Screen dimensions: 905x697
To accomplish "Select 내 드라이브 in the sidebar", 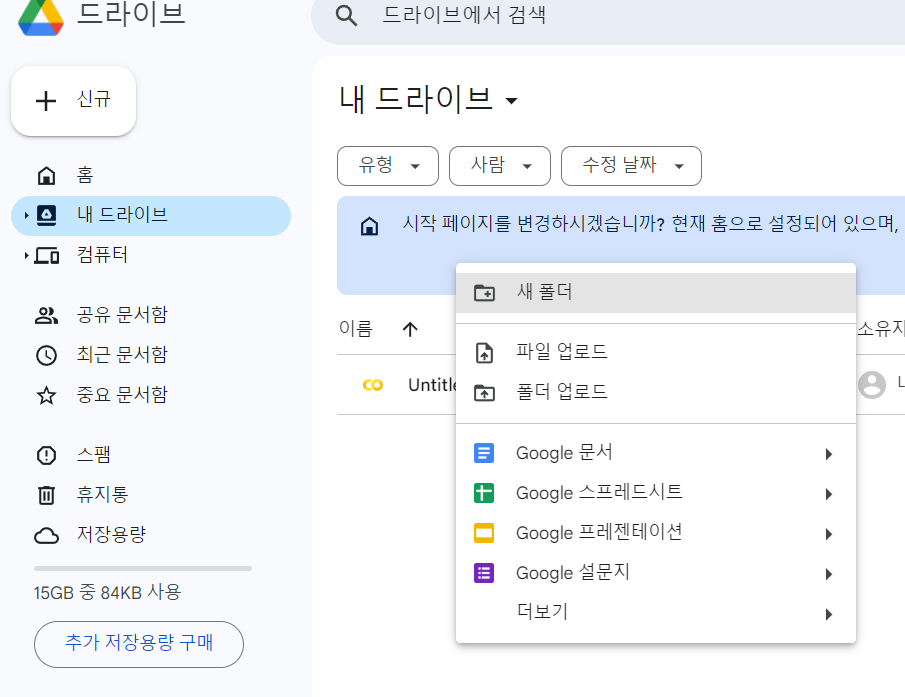I will point(151,215).
